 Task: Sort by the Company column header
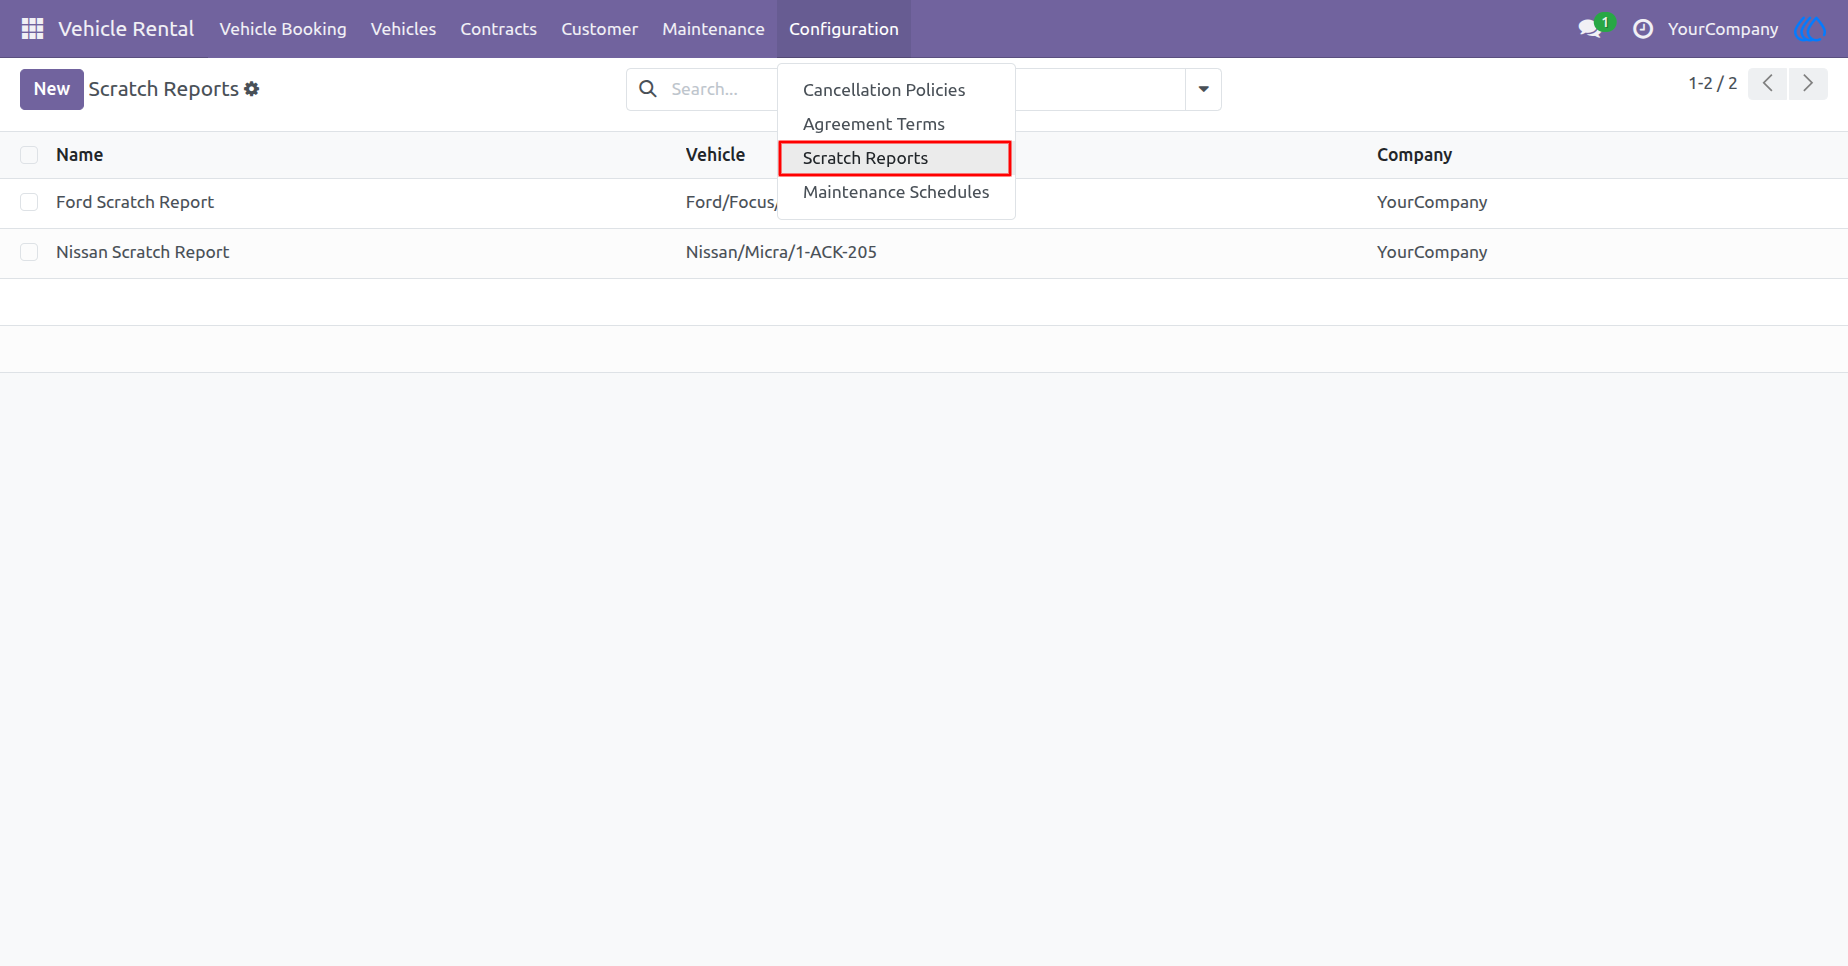1414,155
